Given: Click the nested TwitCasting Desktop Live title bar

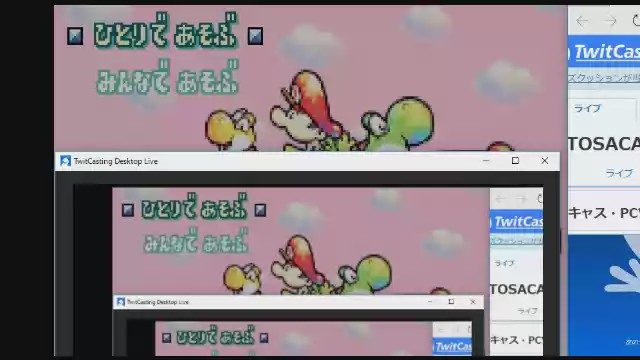Looking at the screenshot, I should [x=298, y=302].
